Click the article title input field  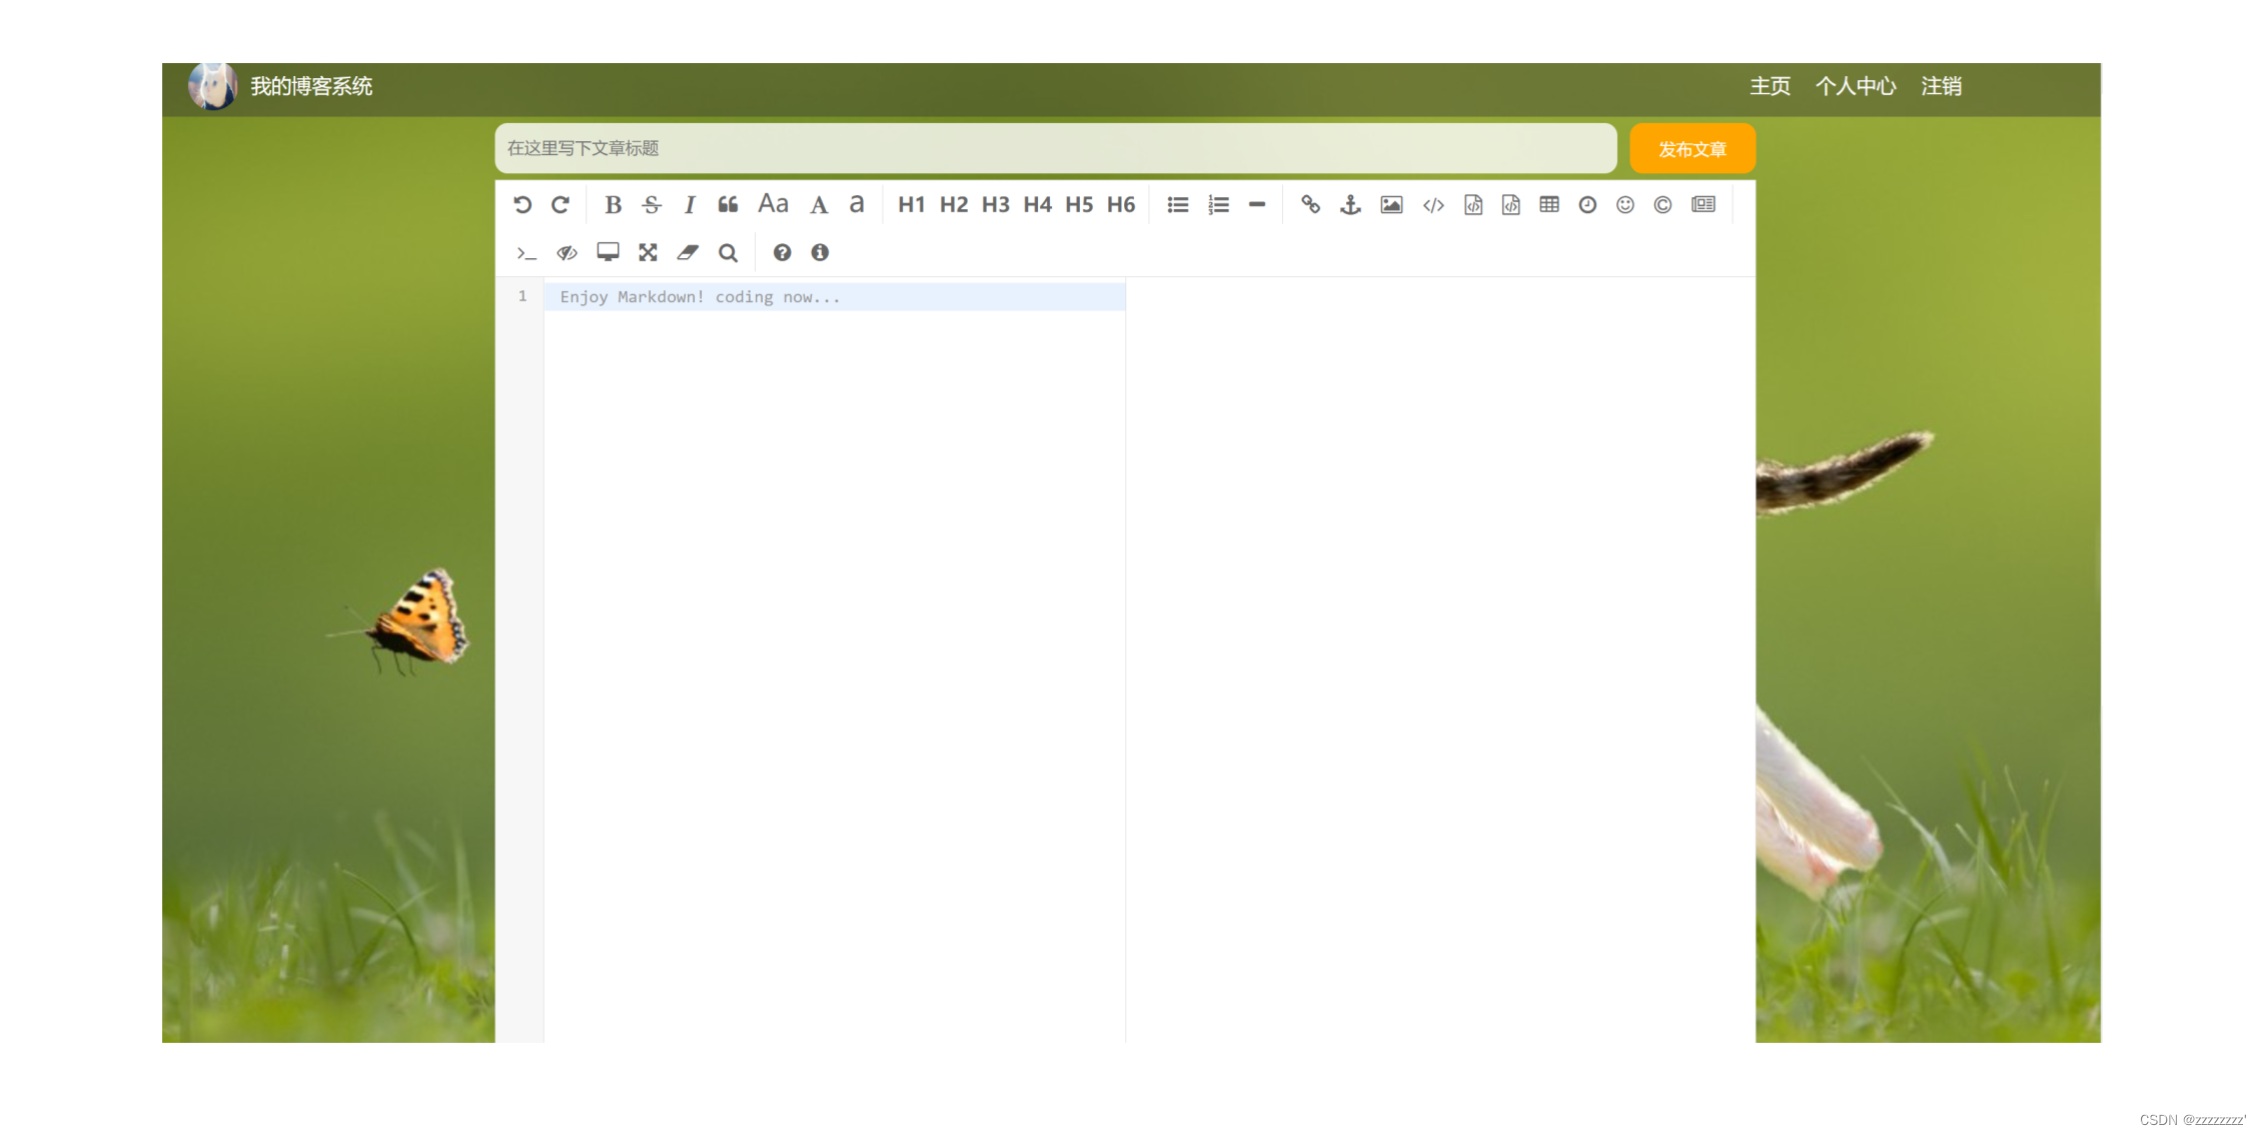tap(1055, 149)
